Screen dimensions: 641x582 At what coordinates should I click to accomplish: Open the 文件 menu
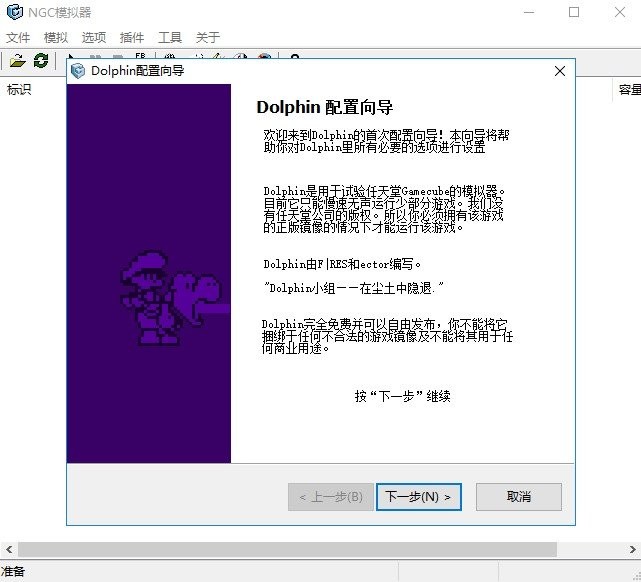pos(18,38)
